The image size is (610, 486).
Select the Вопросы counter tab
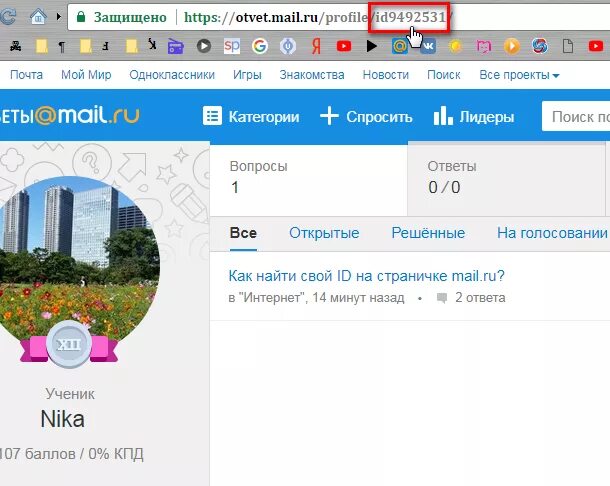(309, 179)
